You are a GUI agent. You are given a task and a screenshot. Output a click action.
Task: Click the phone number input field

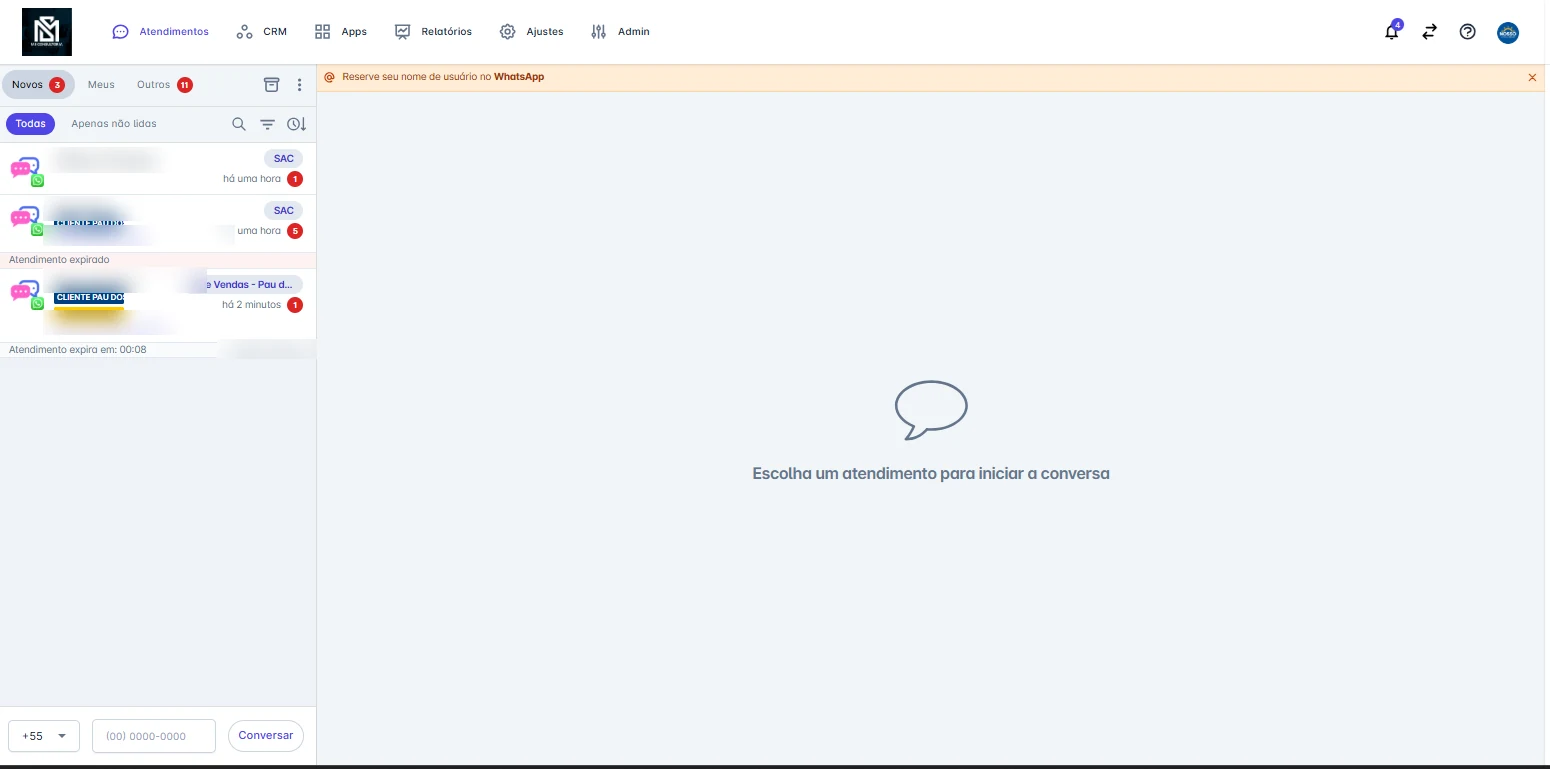tap(154, 736)
